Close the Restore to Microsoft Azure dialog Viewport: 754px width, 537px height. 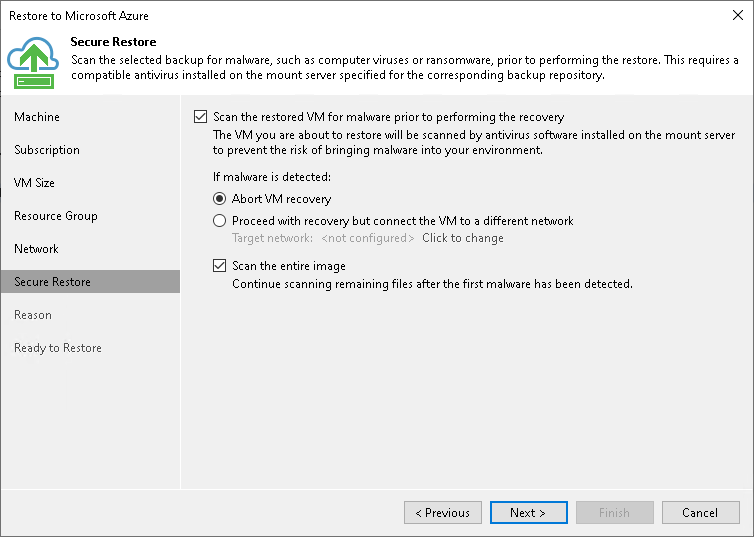737,16
